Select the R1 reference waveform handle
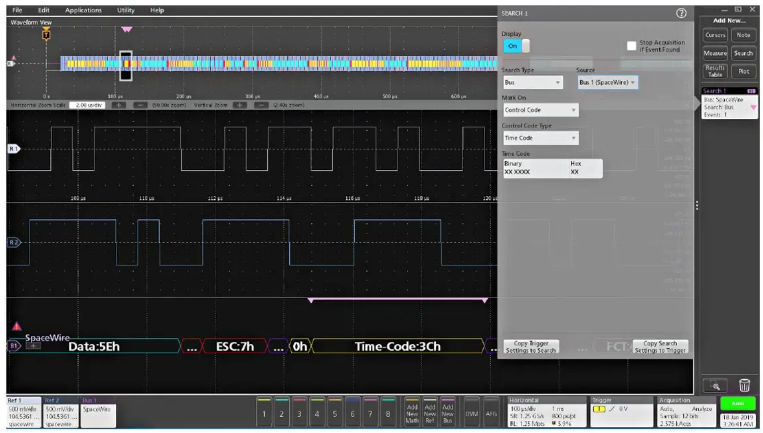763x433 pixels. [14, 149]
